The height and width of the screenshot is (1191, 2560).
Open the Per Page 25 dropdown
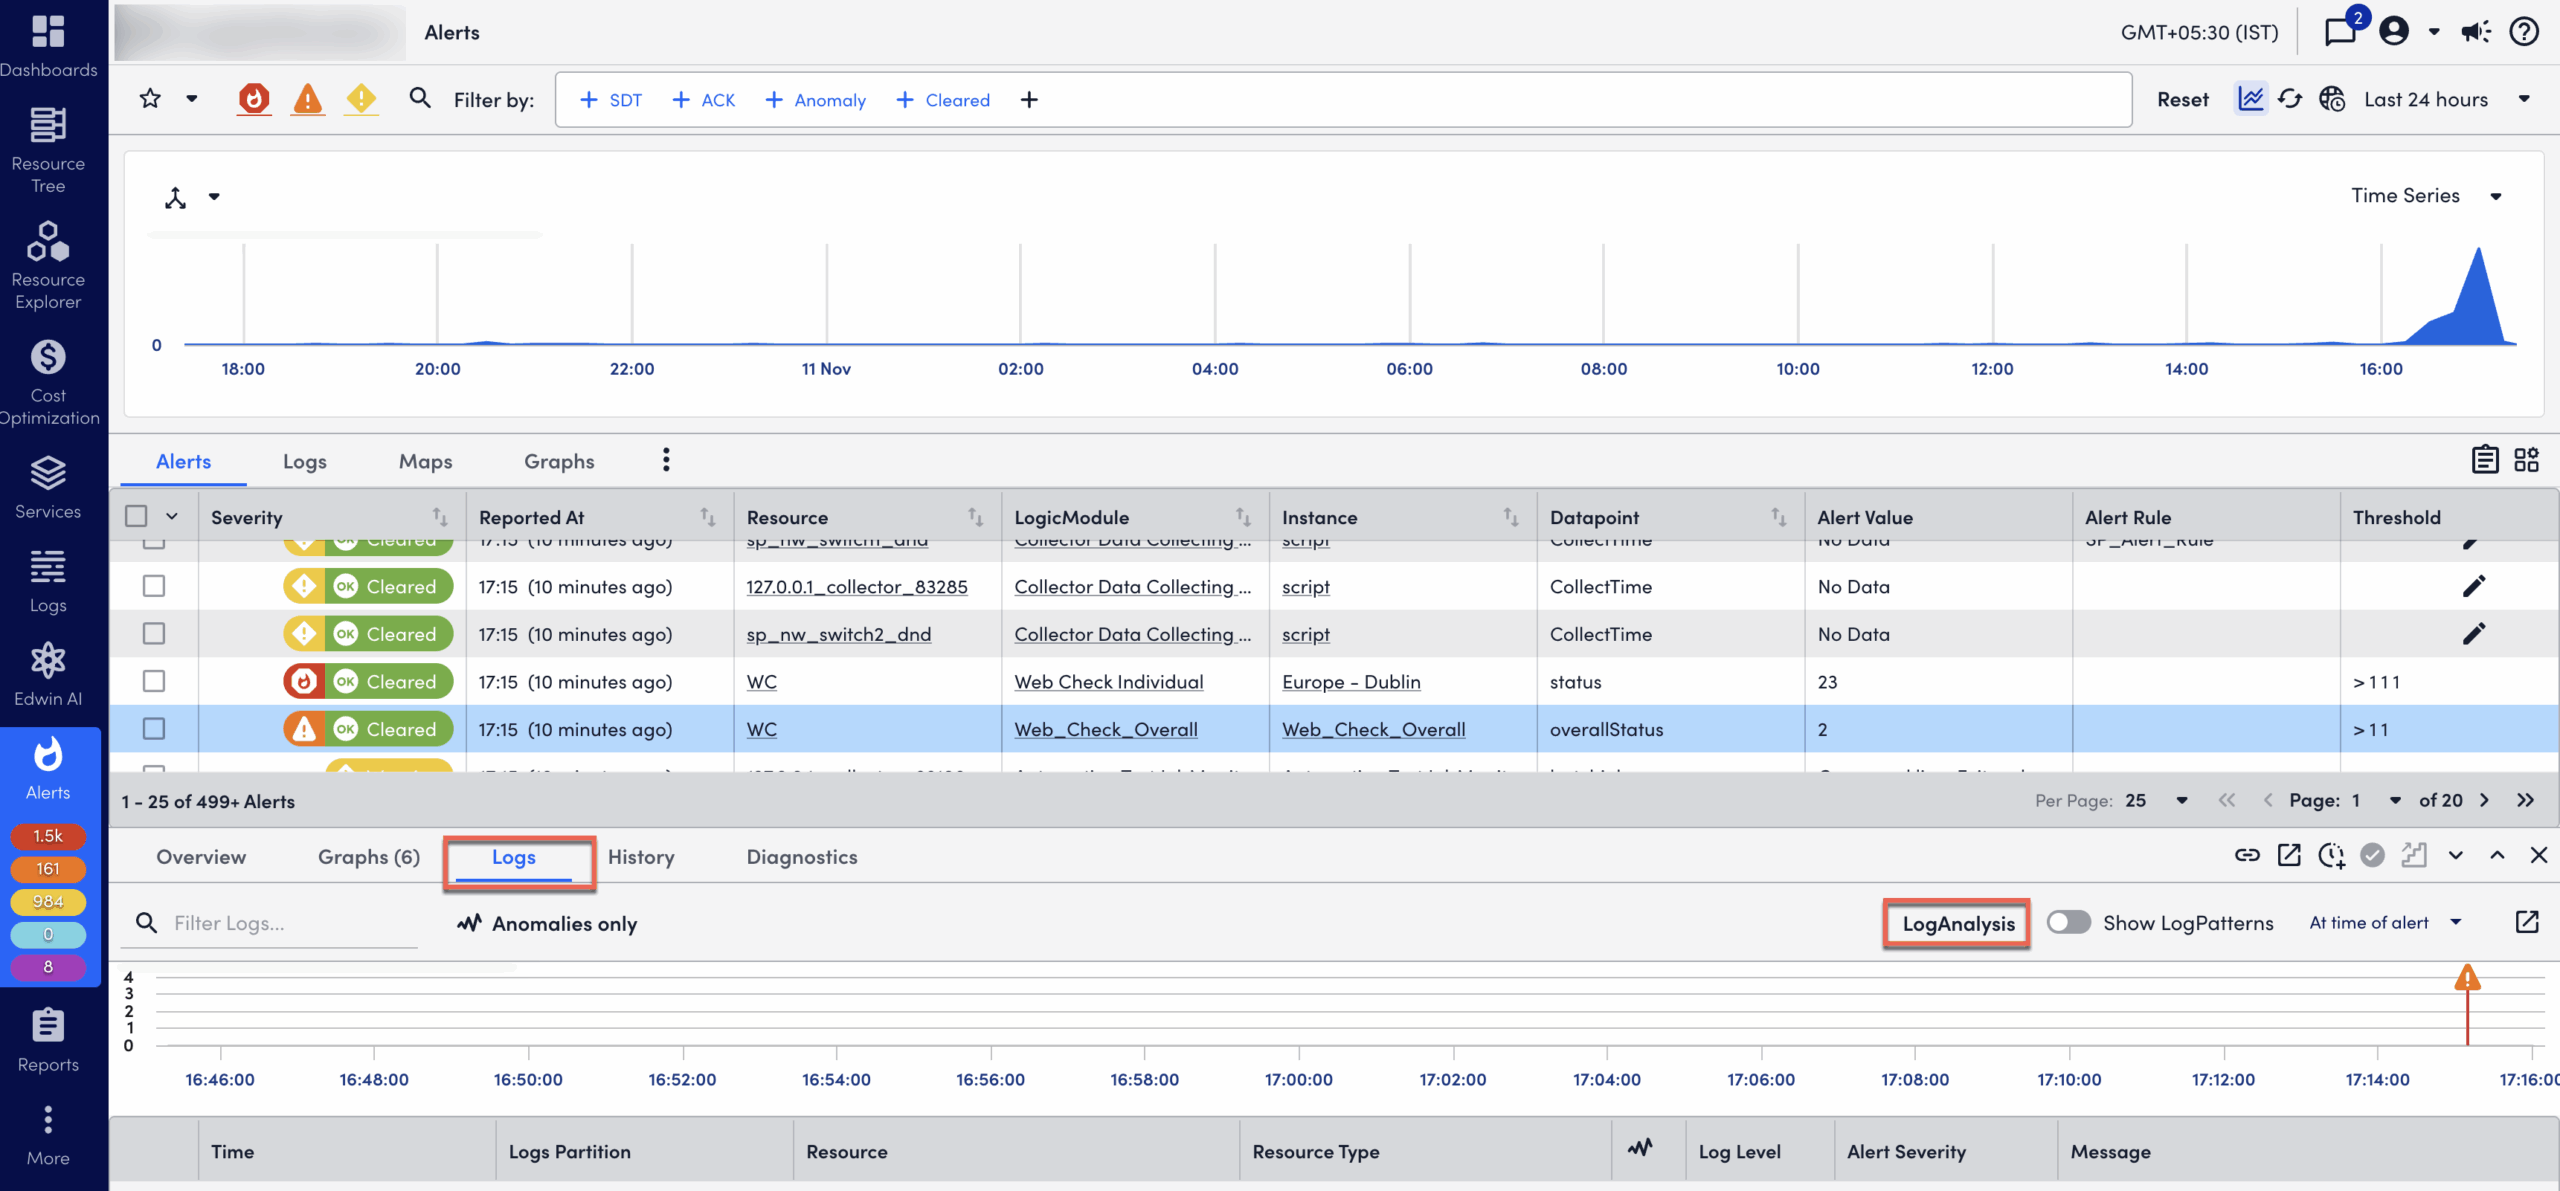(2152, 800)
